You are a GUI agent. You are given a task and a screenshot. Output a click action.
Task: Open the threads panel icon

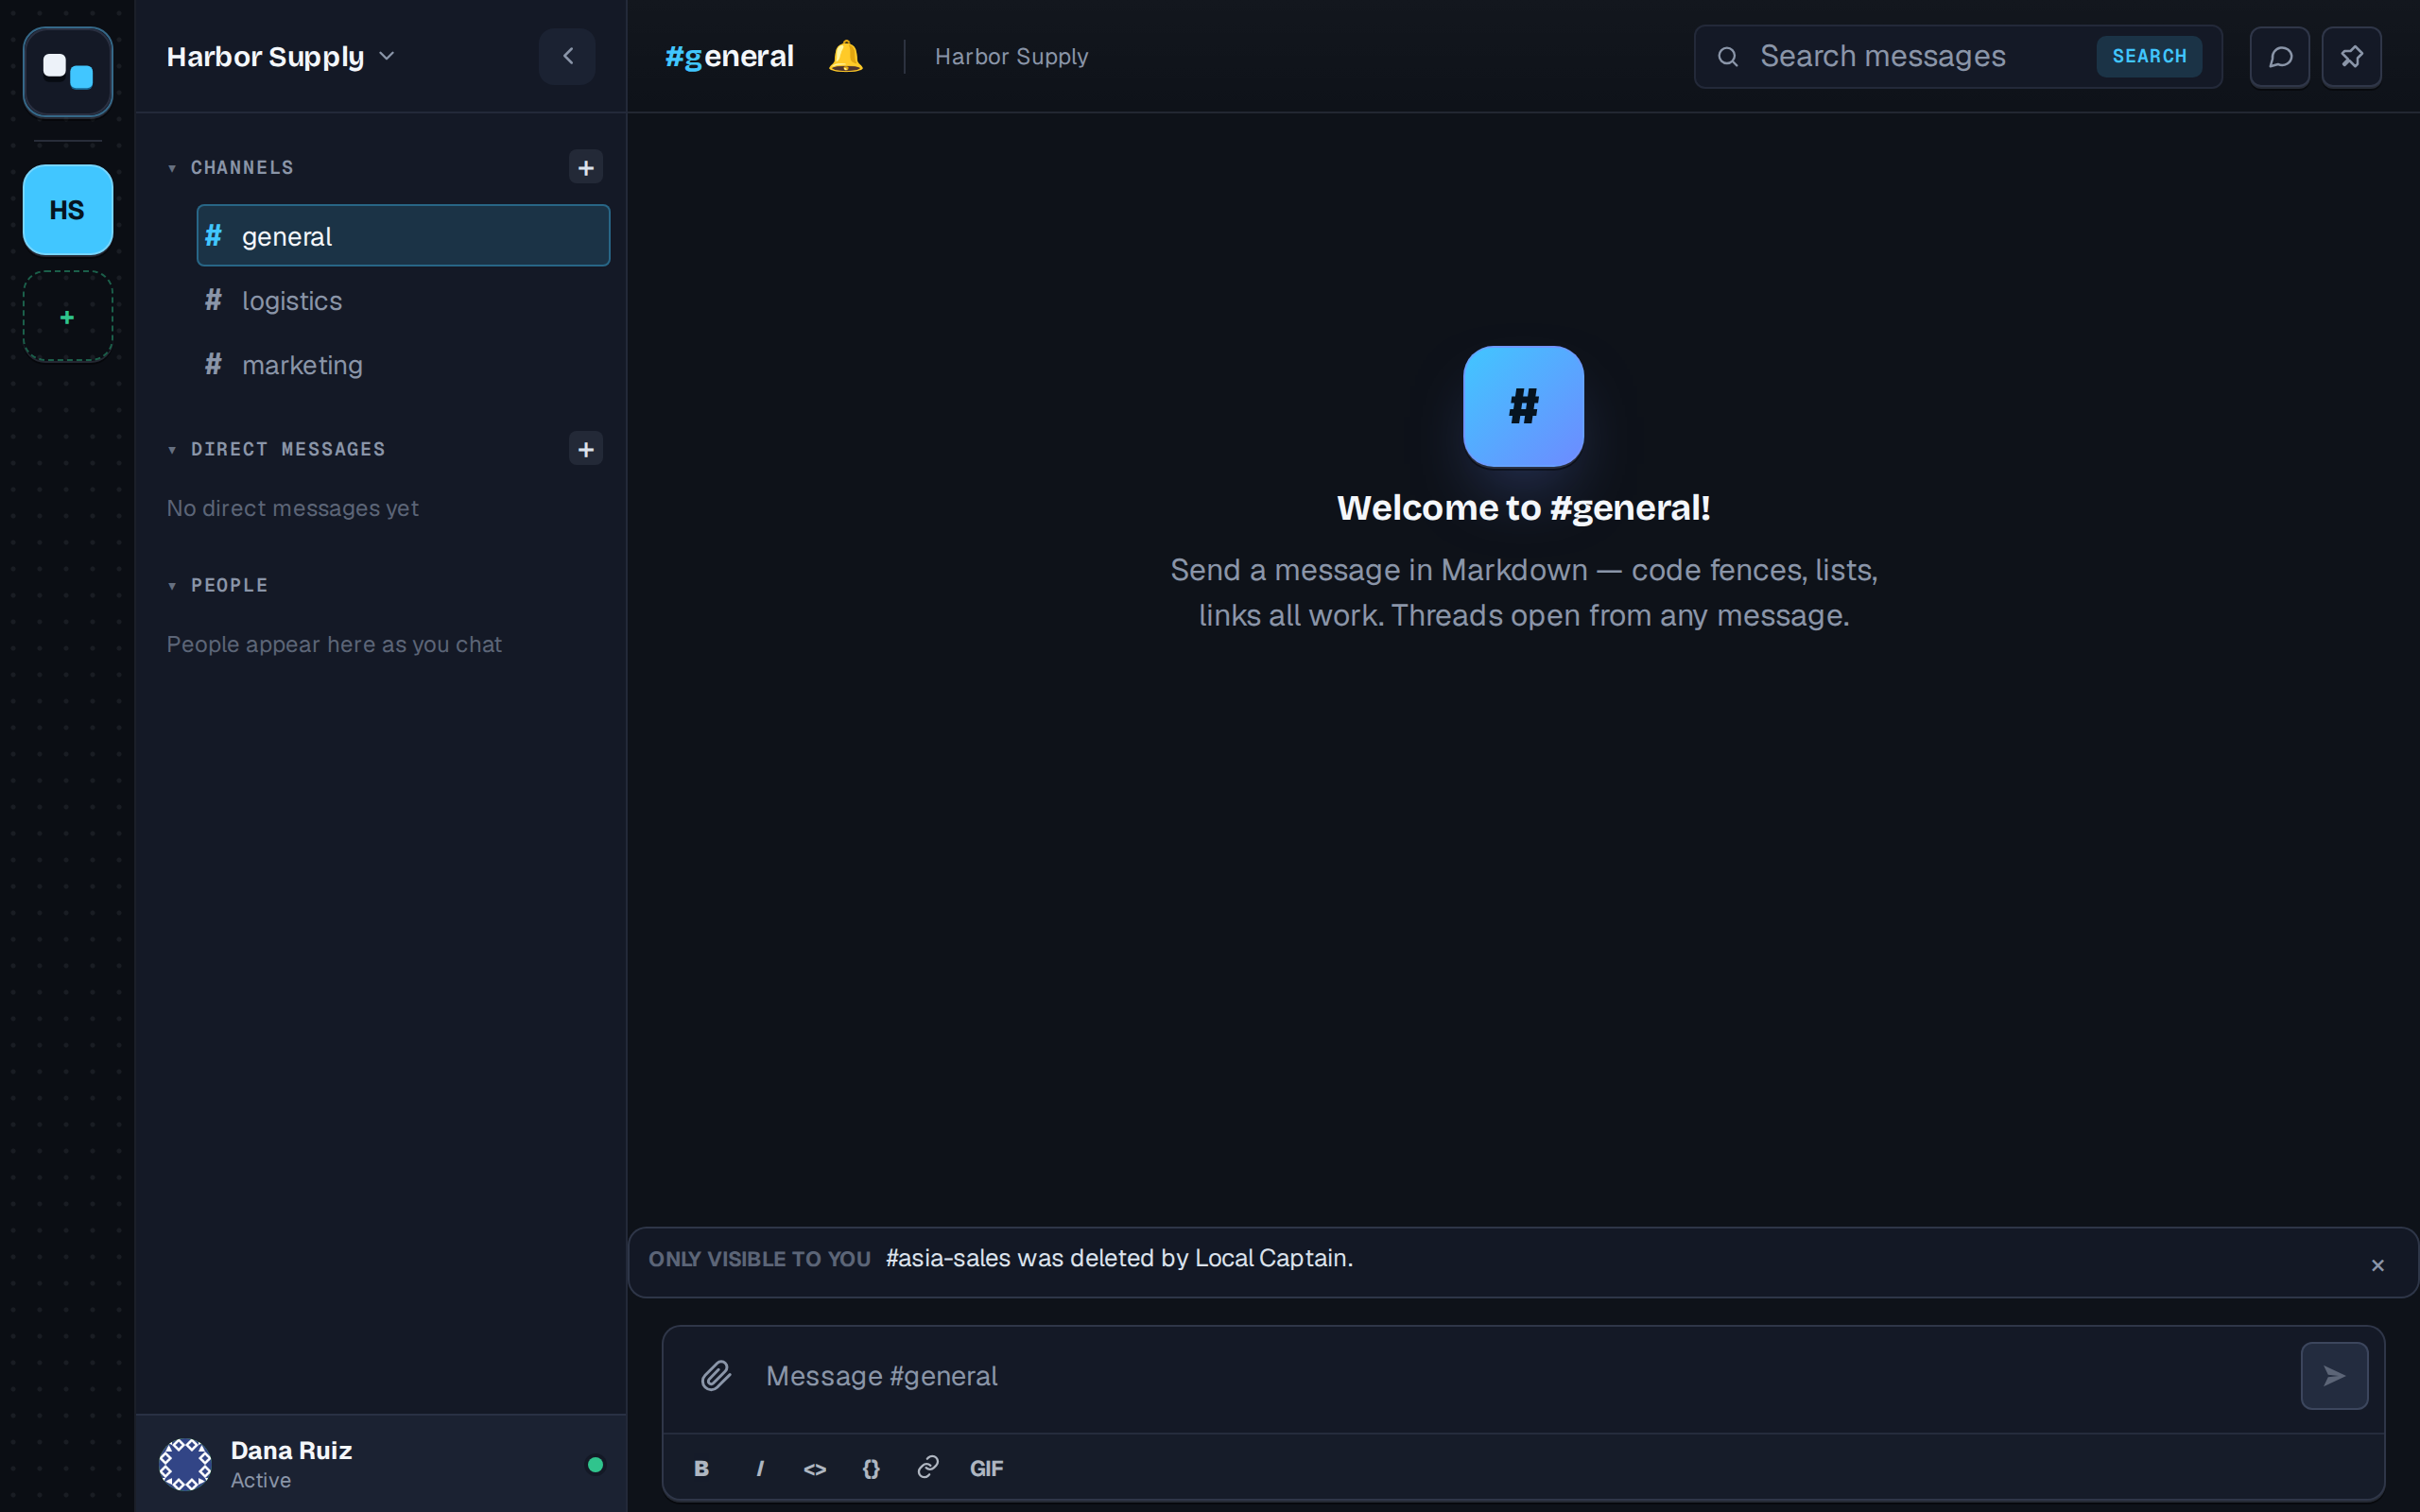[x=2280, y=57]
